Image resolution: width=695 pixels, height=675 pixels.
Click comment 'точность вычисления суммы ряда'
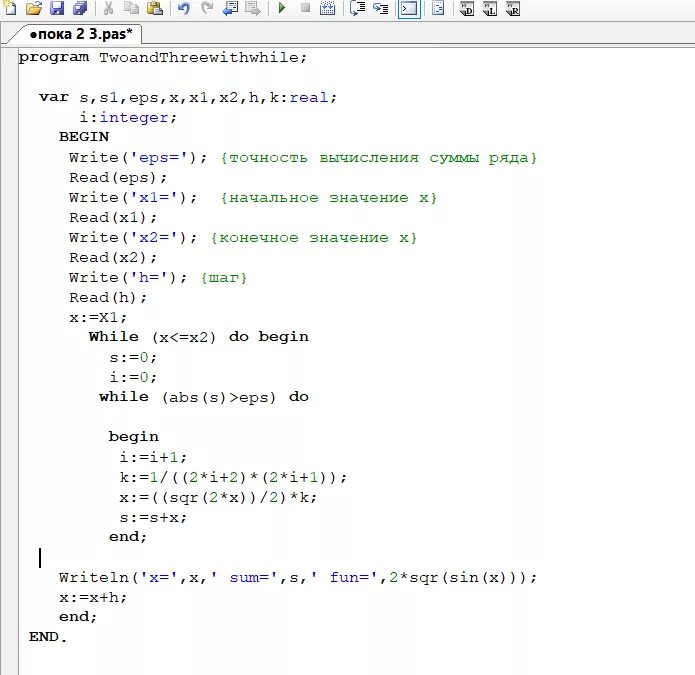point(379,158)
